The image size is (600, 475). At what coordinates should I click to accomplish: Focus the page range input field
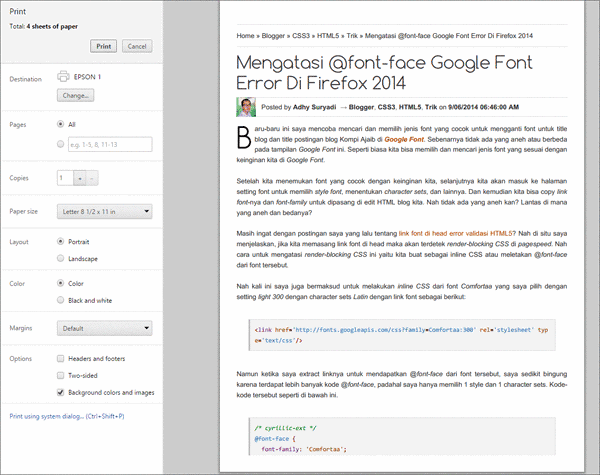click(110, 144)
